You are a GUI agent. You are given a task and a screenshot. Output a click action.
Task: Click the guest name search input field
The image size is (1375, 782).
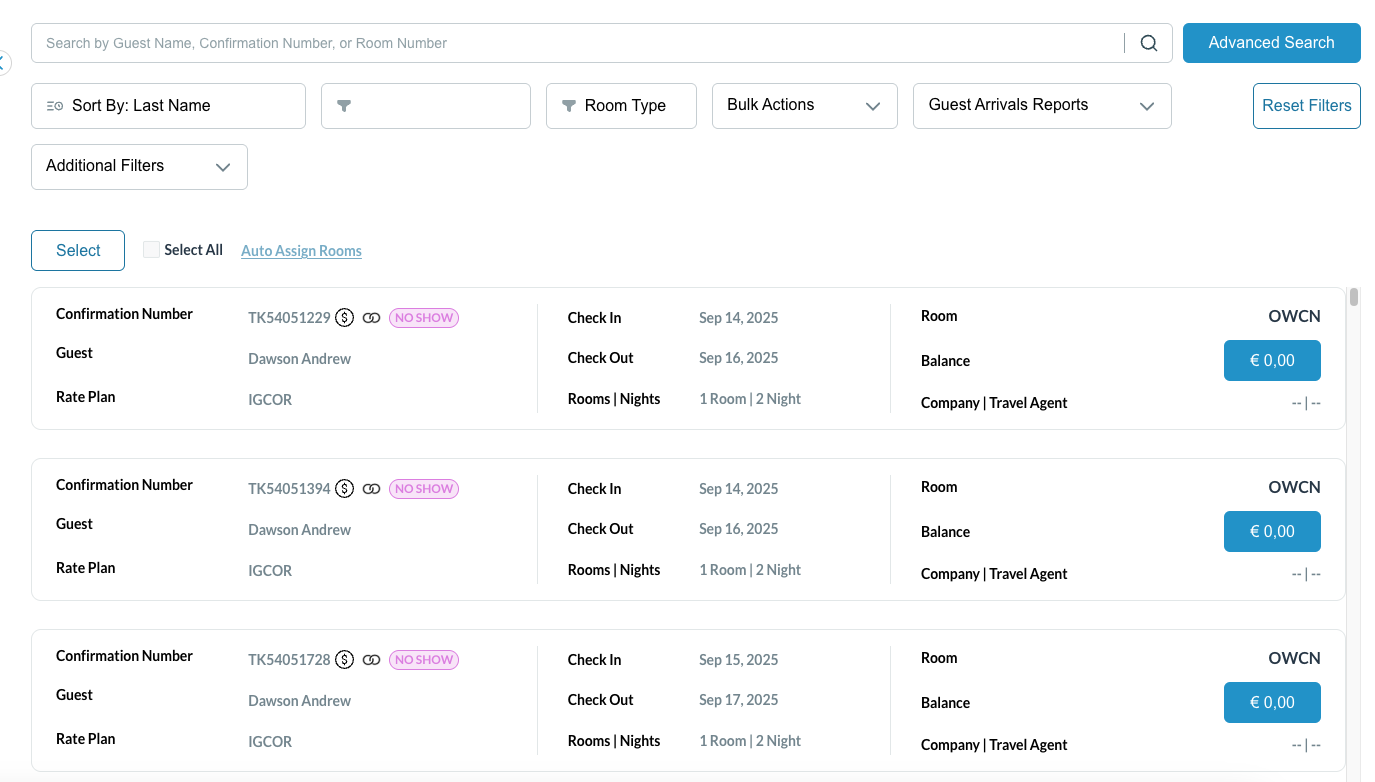point(580,43)
